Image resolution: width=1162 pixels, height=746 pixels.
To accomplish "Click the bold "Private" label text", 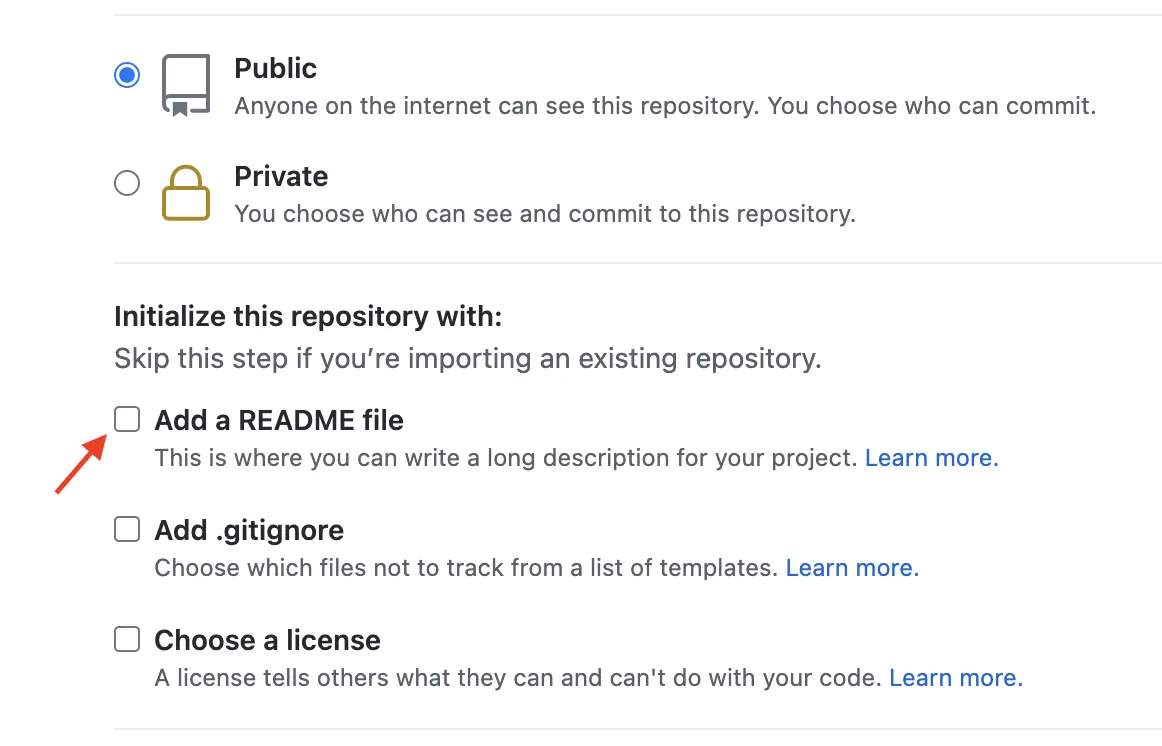I will [281, 177].
